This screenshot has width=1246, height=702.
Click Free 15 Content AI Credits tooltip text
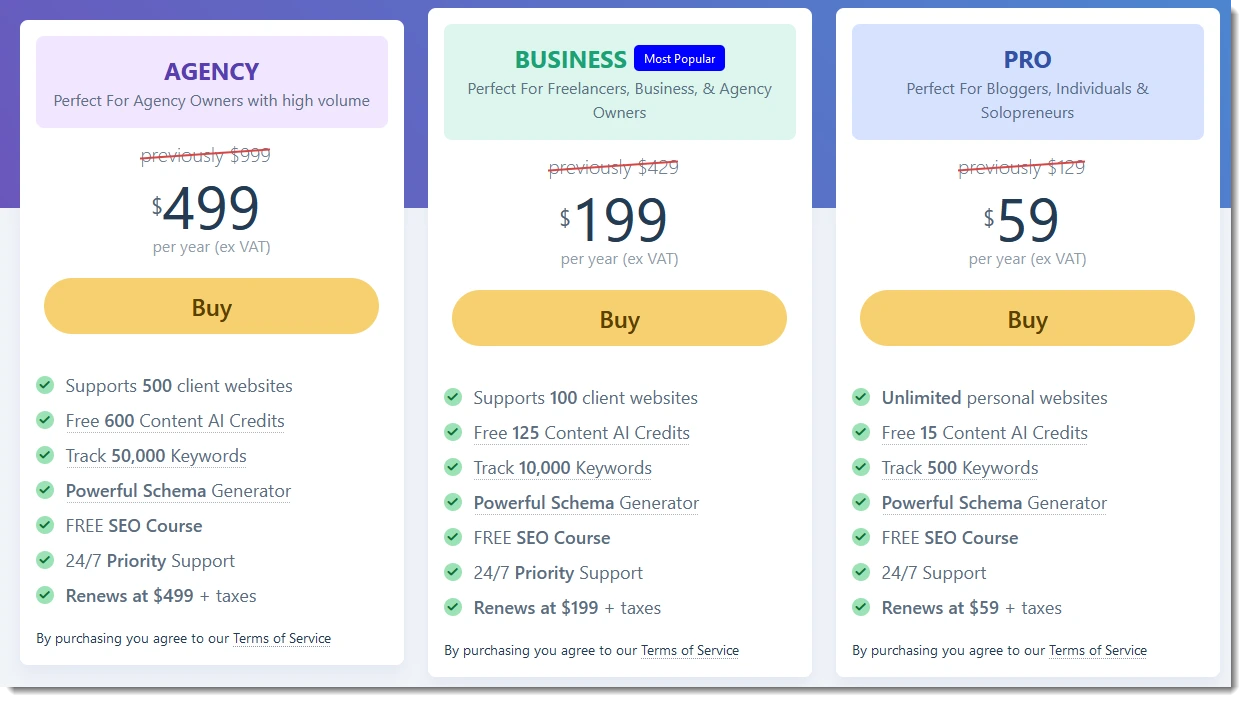(985, 433)
